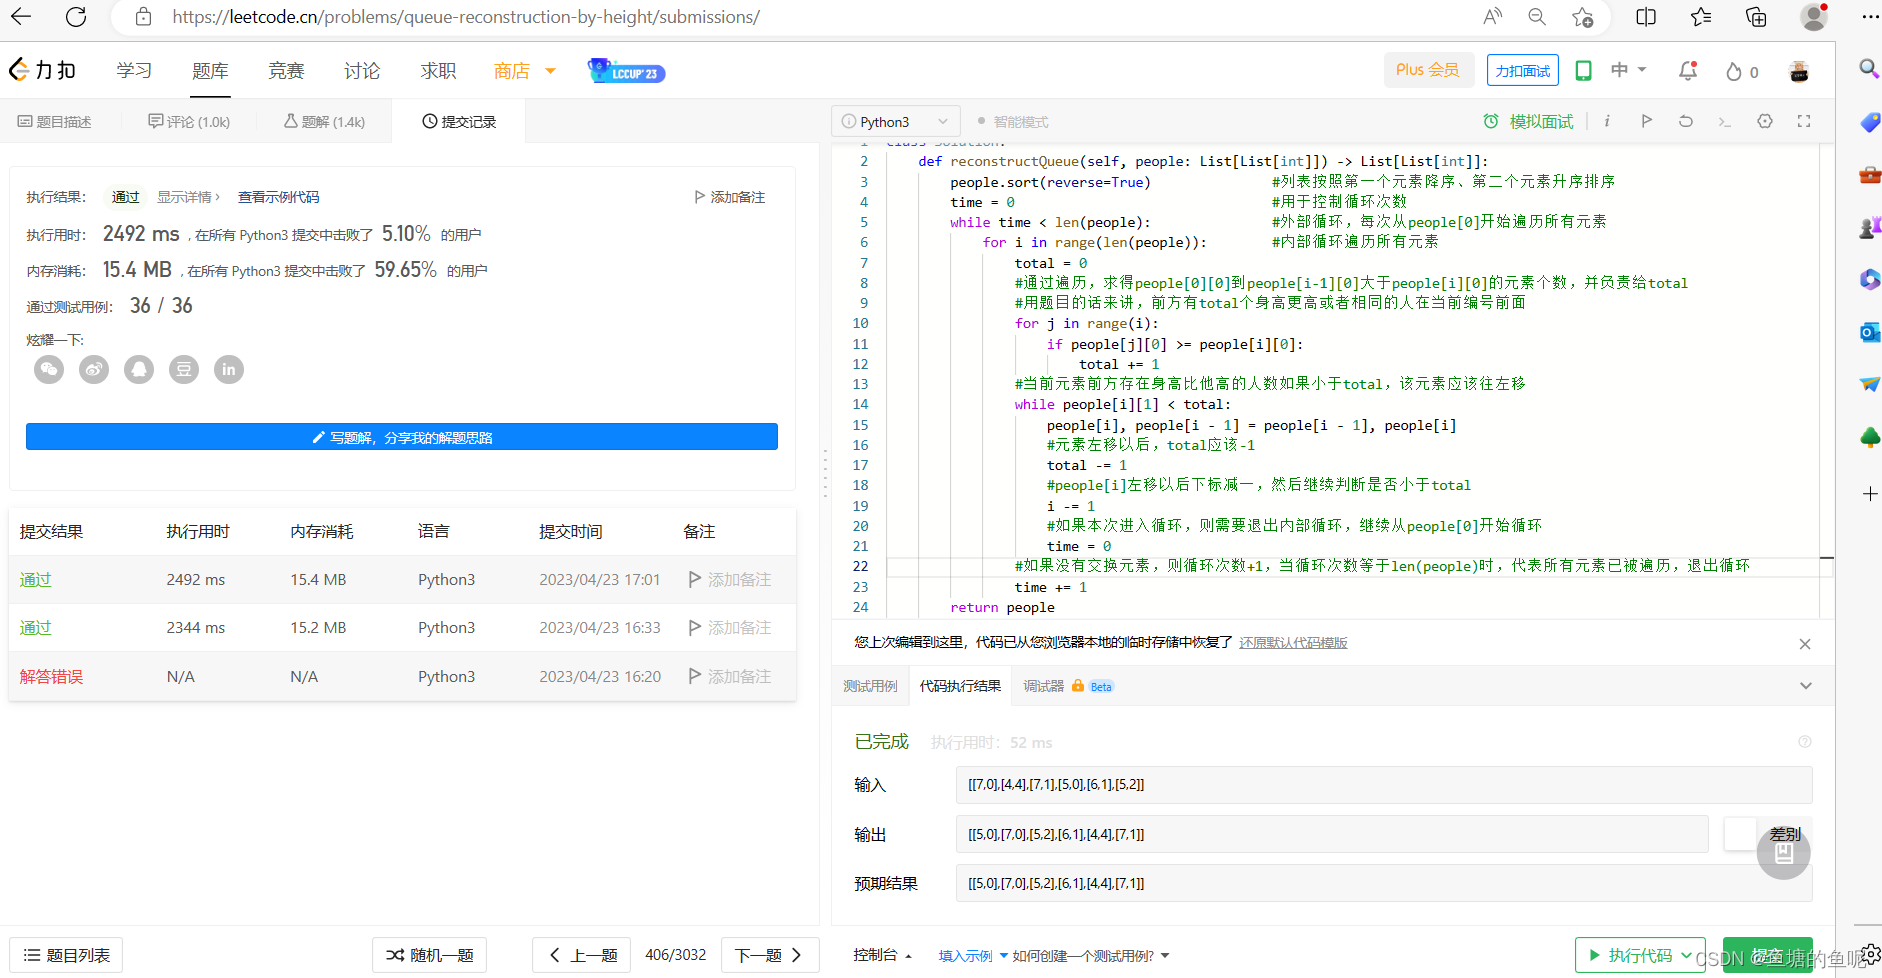Share result to Douban
This screenshot has width=1882, height=978.
click(x=184, y=370)
